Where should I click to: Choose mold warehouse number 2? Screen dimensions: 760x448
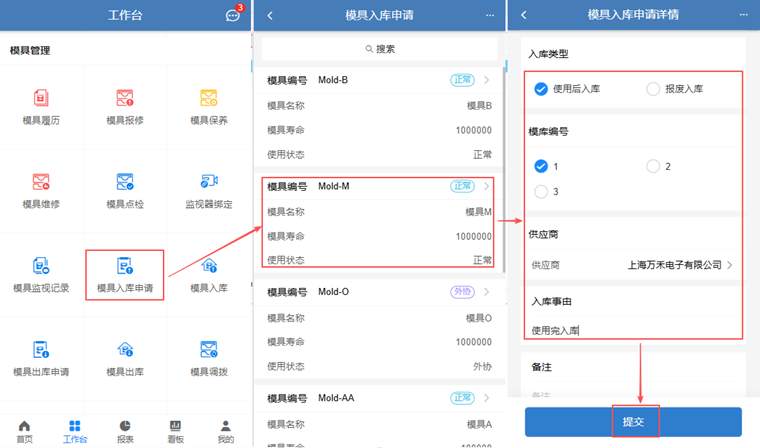[x=653, y=166]
